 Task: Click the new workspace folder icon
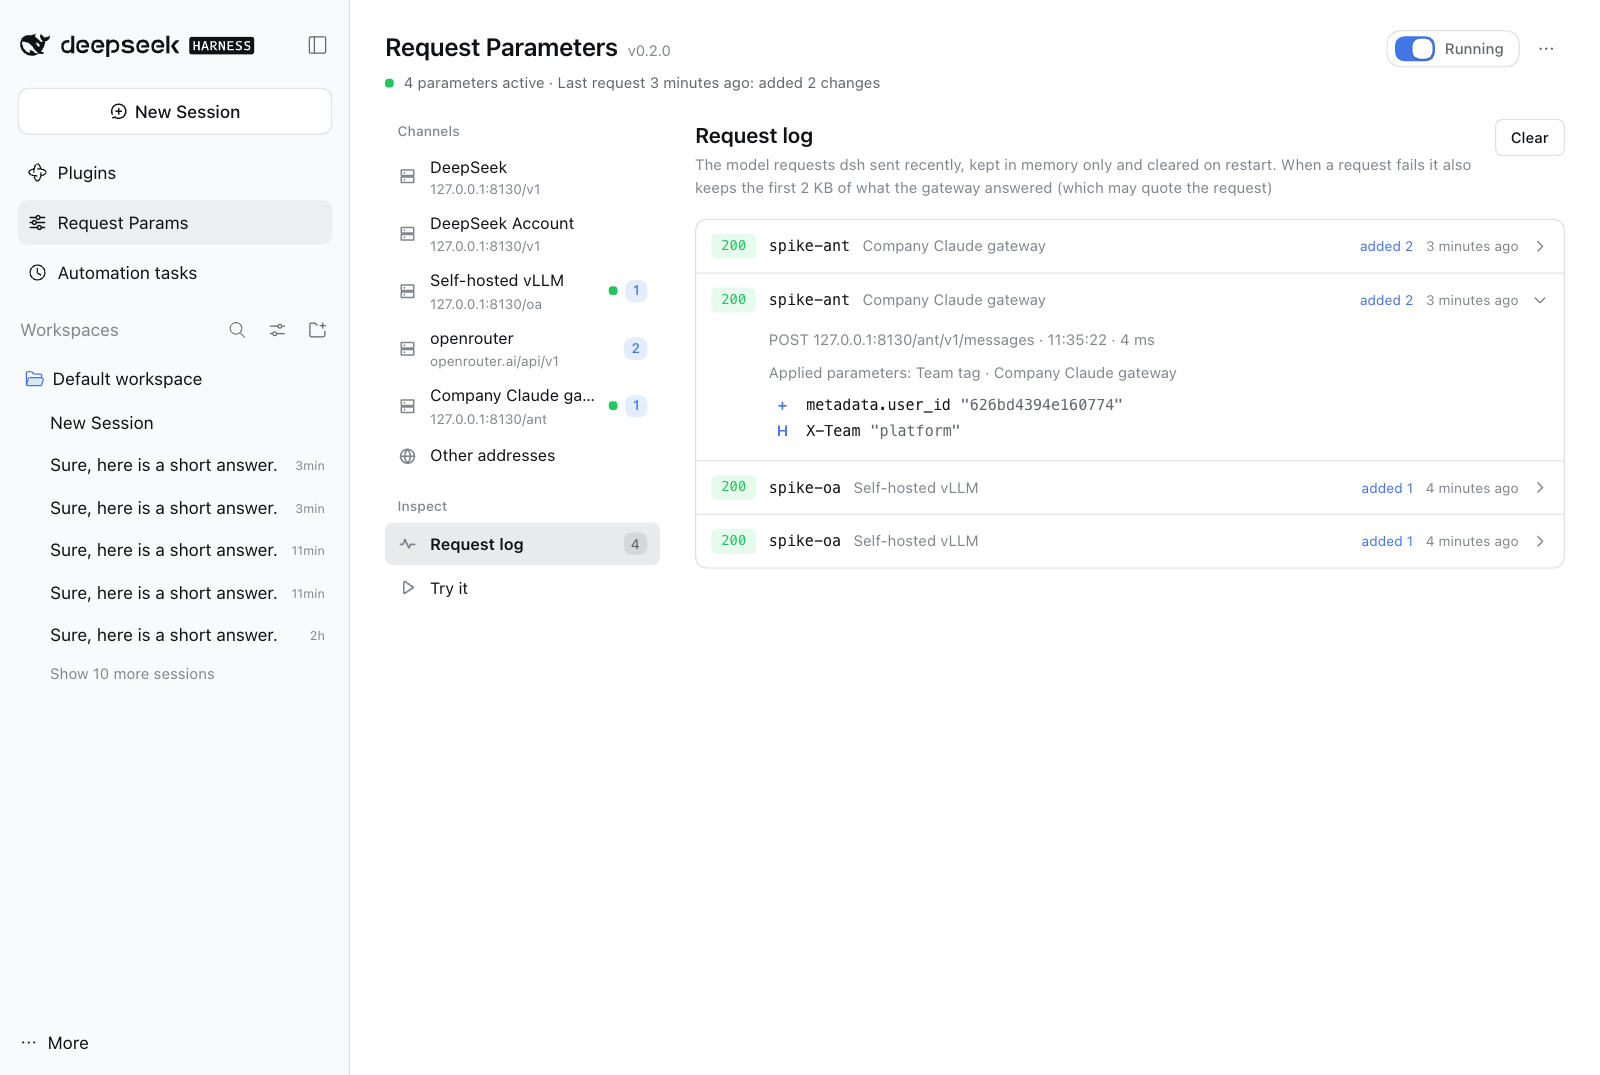pos(317,330)
